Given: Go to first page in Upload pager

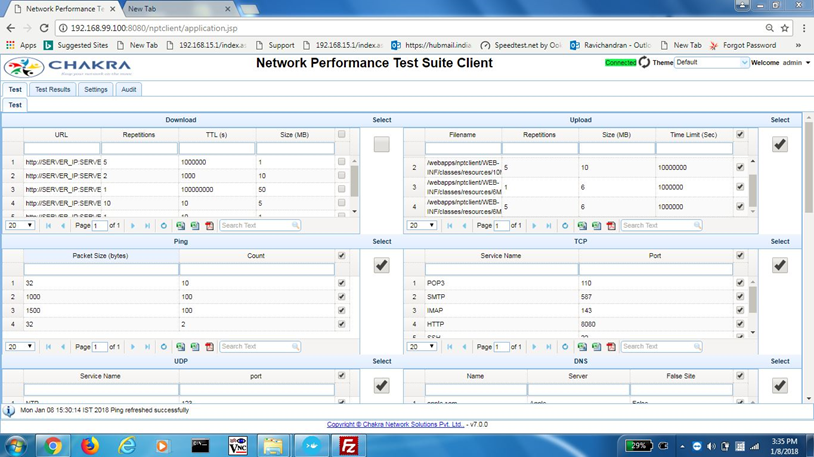Looking at the screenshot, I should [450, 225].
